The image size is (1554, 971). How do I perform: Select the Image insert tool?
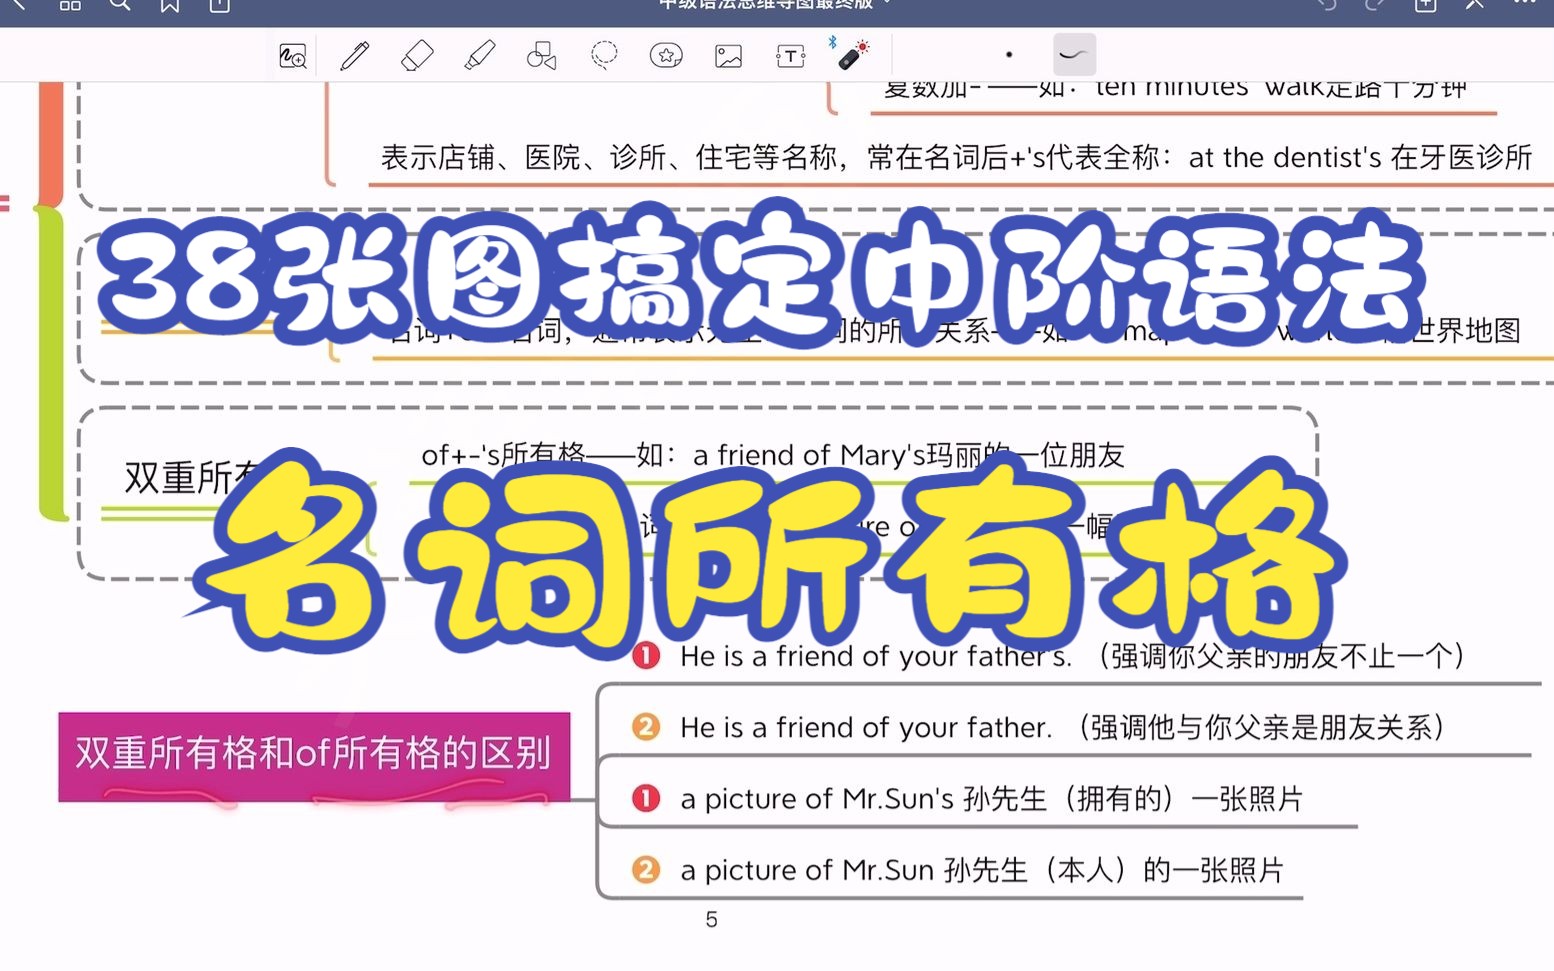[728, 56]
